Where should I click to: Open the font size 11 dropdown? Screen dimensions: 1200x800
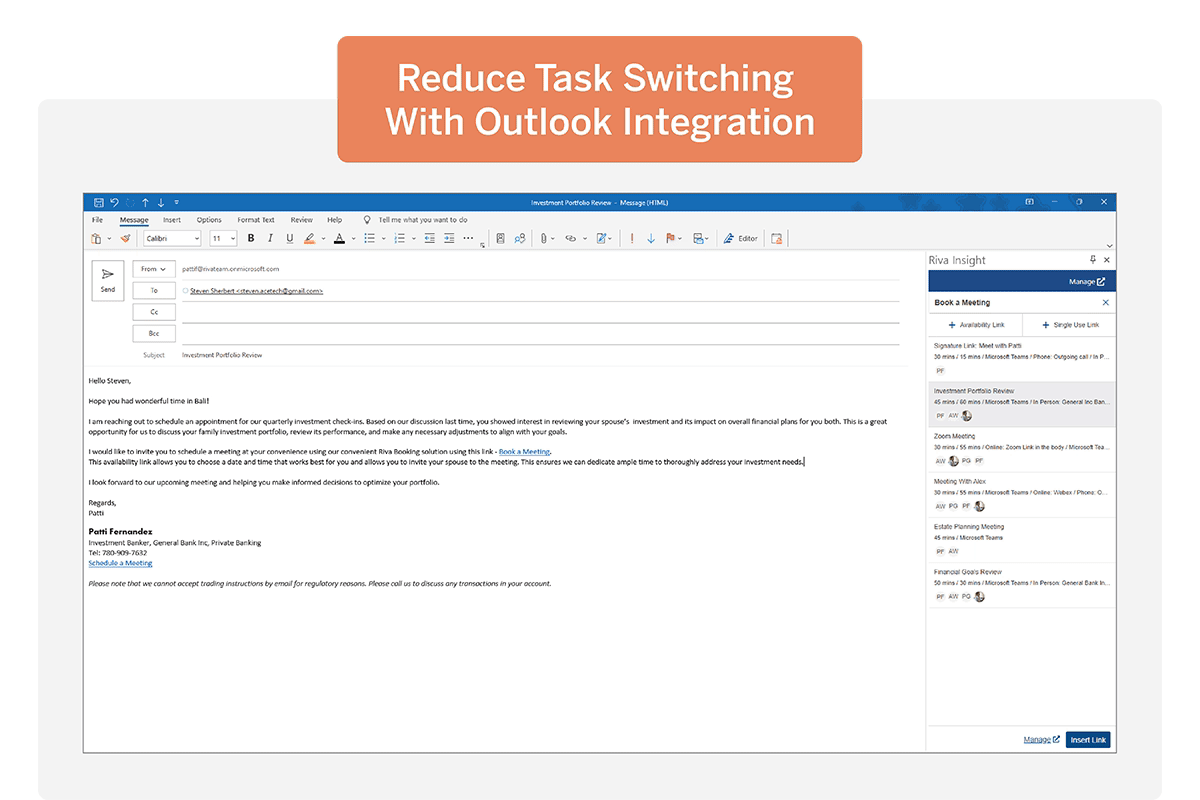tap(233, 239)
